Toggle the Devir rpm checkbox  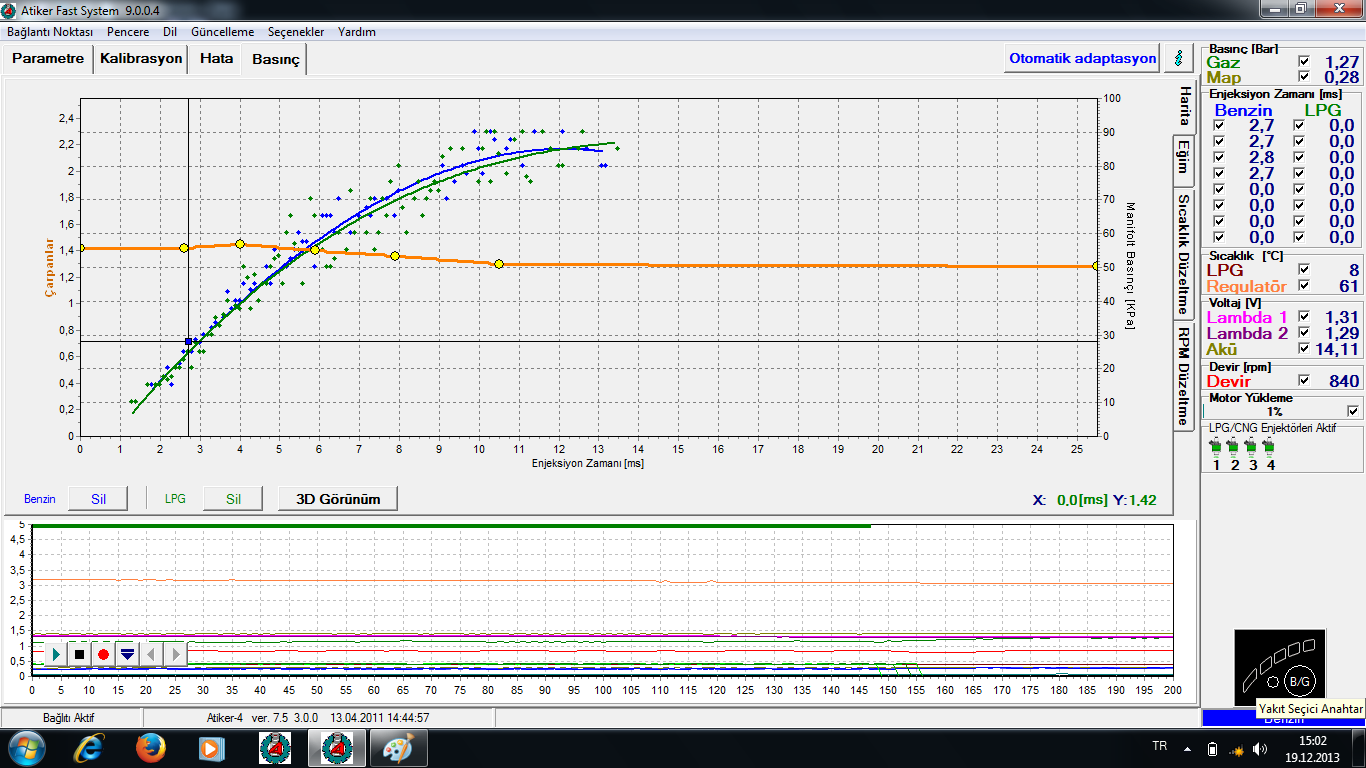coord(1303,380)
